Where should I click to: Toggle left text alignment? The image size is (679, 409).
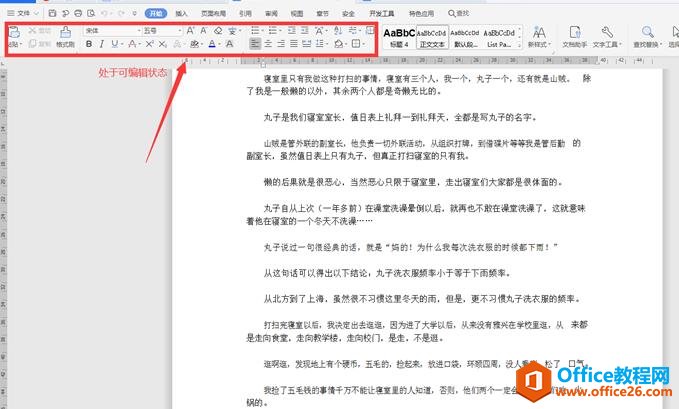(x=255, y=45)
